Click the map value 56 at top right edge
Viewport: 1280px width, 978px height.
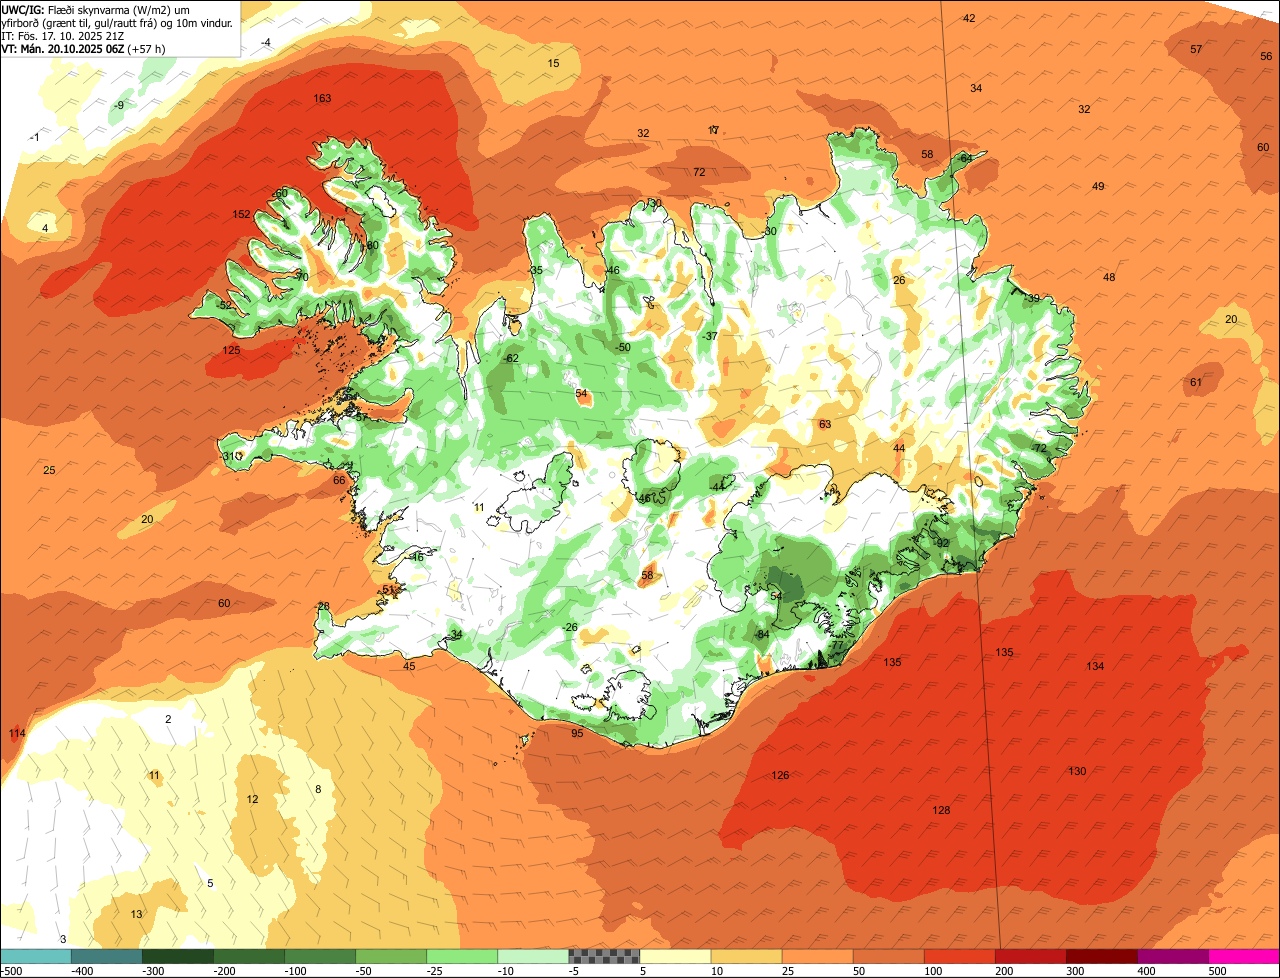(1267, 56)
